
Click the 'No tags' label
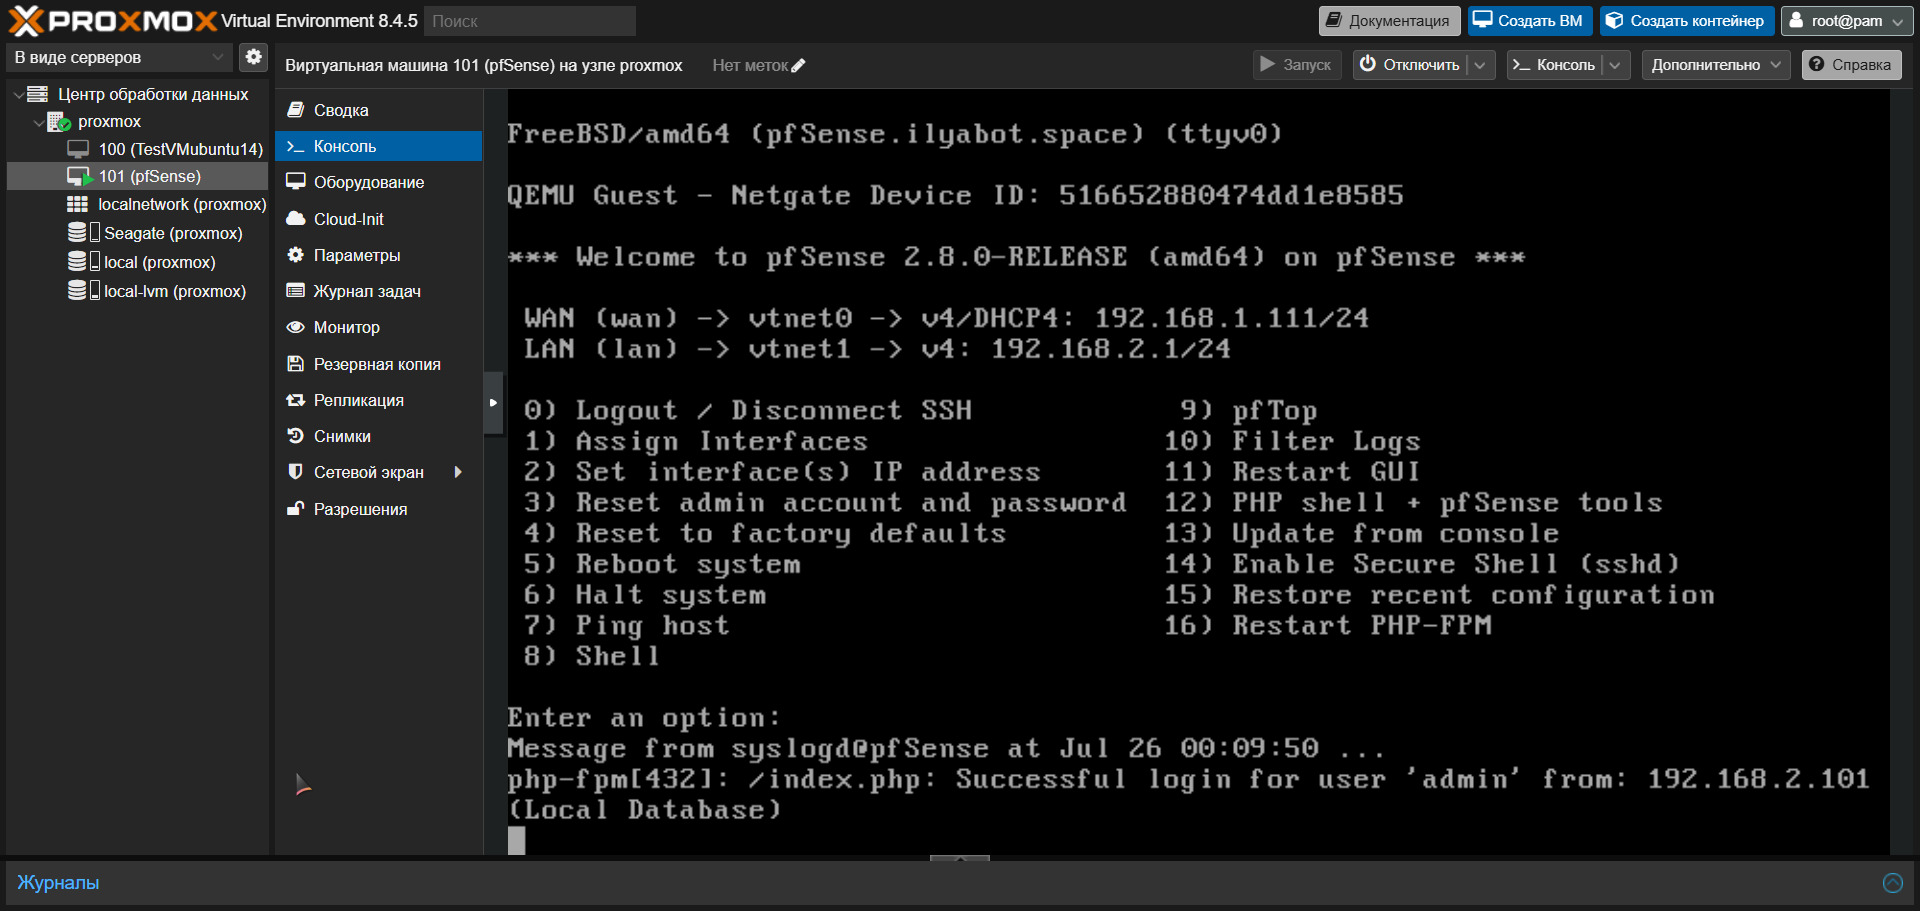[x=750, y=66]
